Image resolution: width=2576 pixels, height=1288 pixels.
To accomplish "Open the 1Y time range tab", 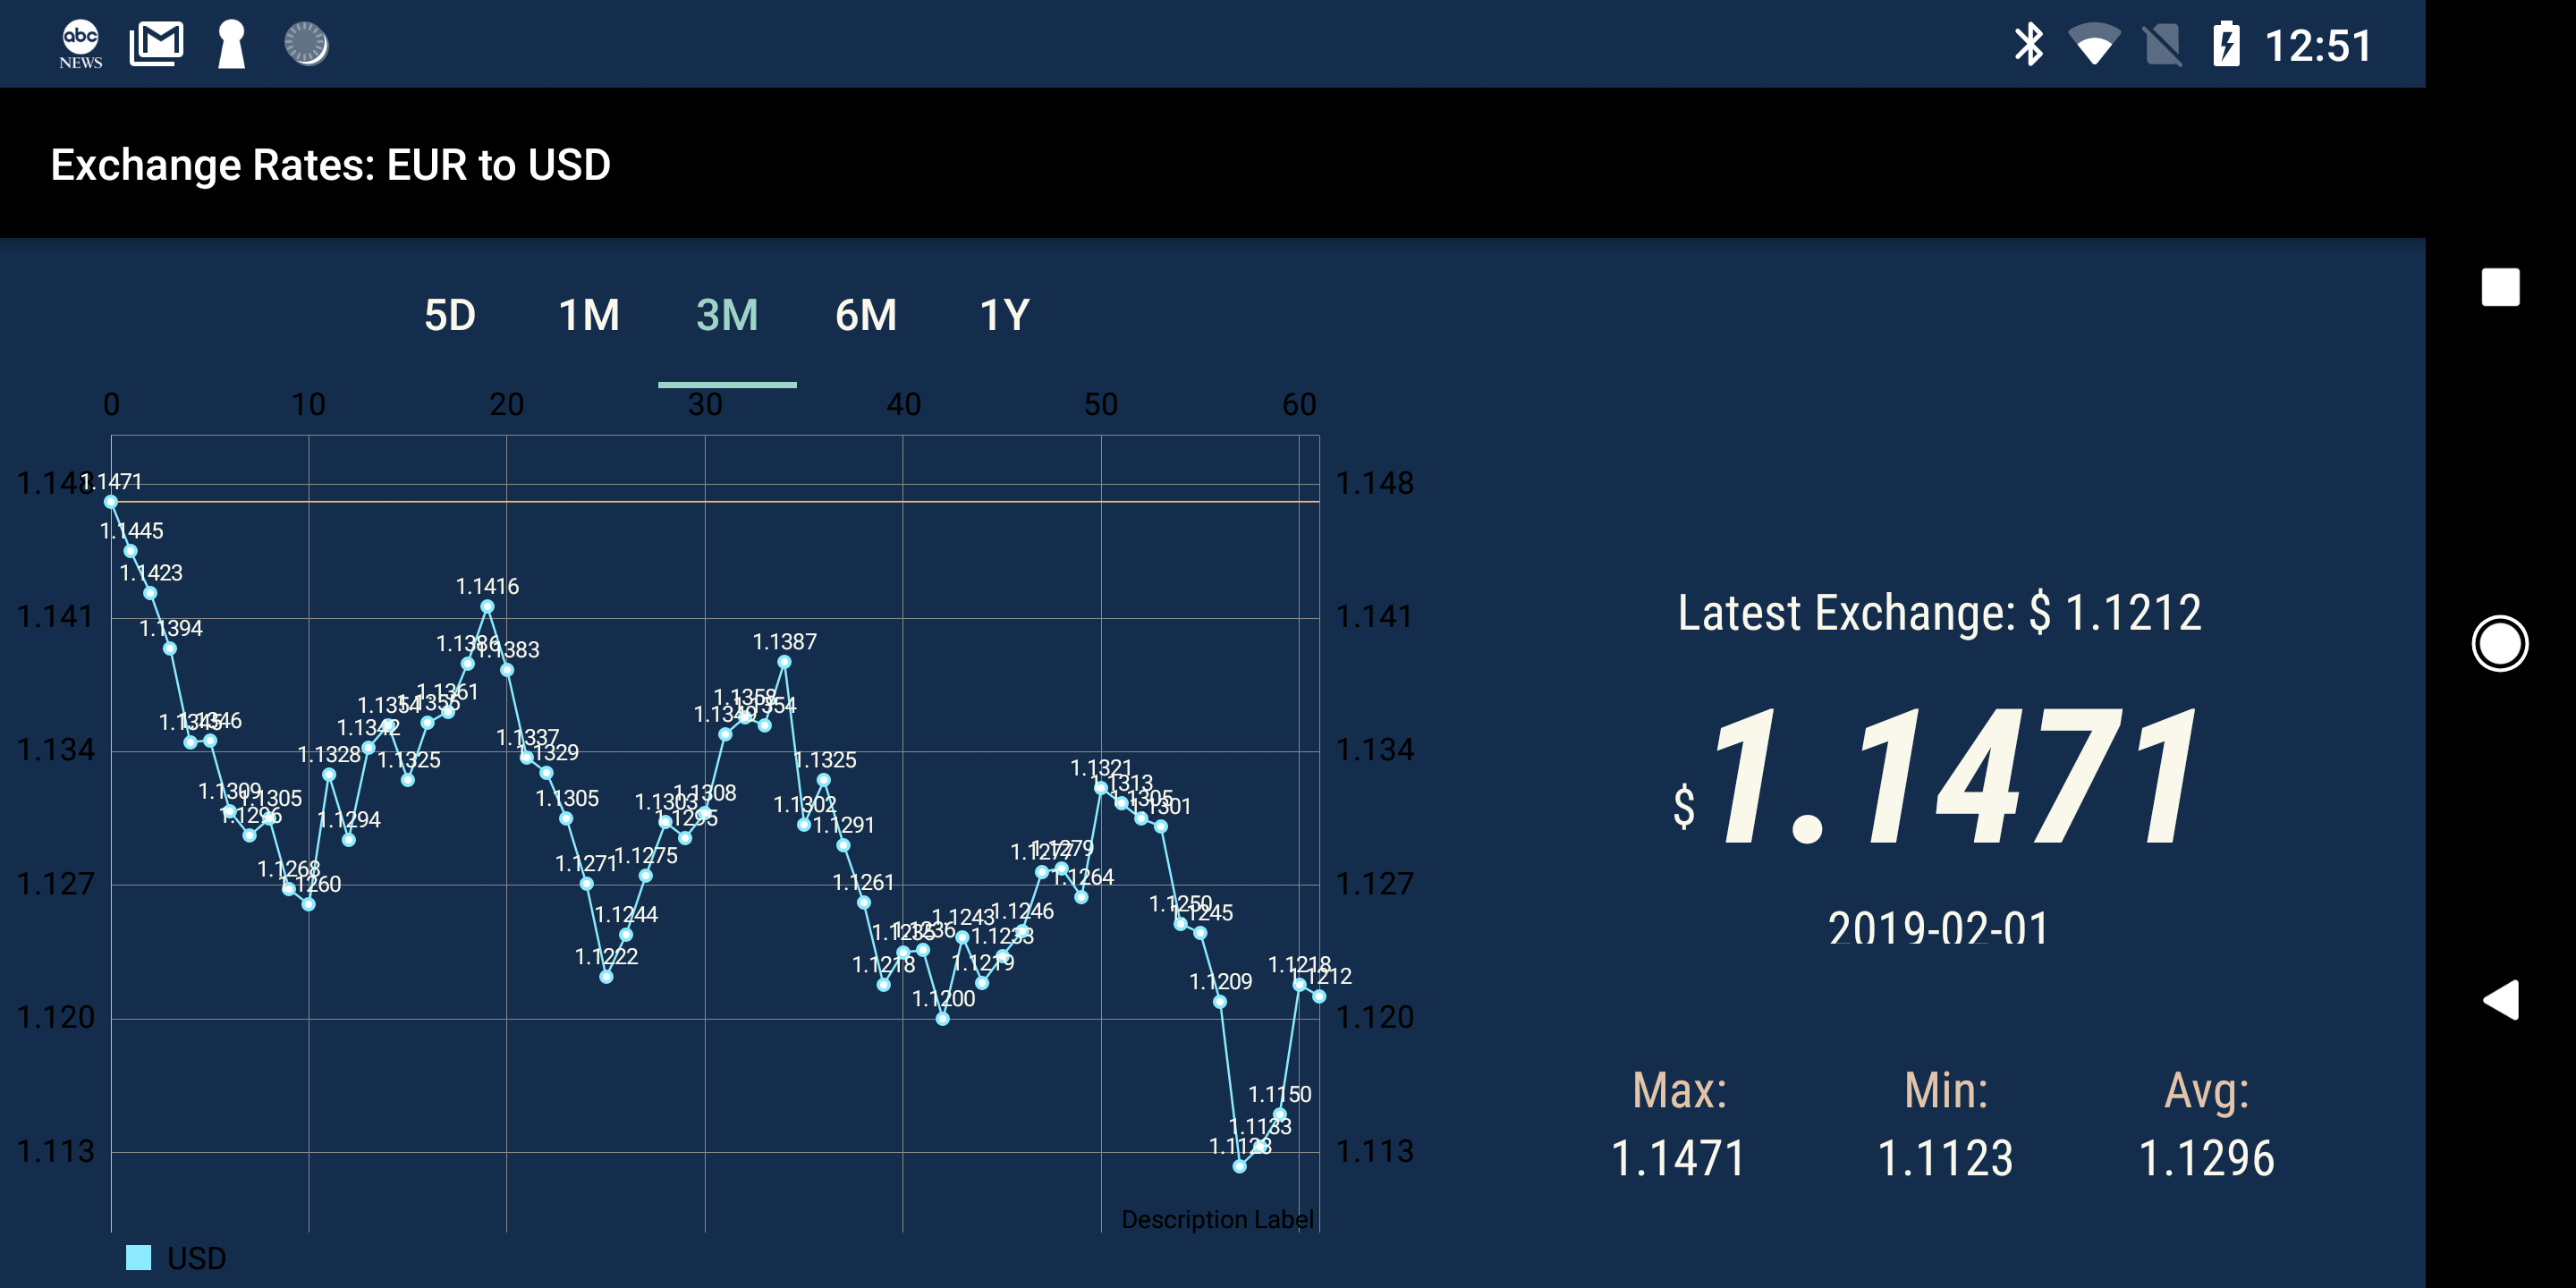I will coord(1004,316).
